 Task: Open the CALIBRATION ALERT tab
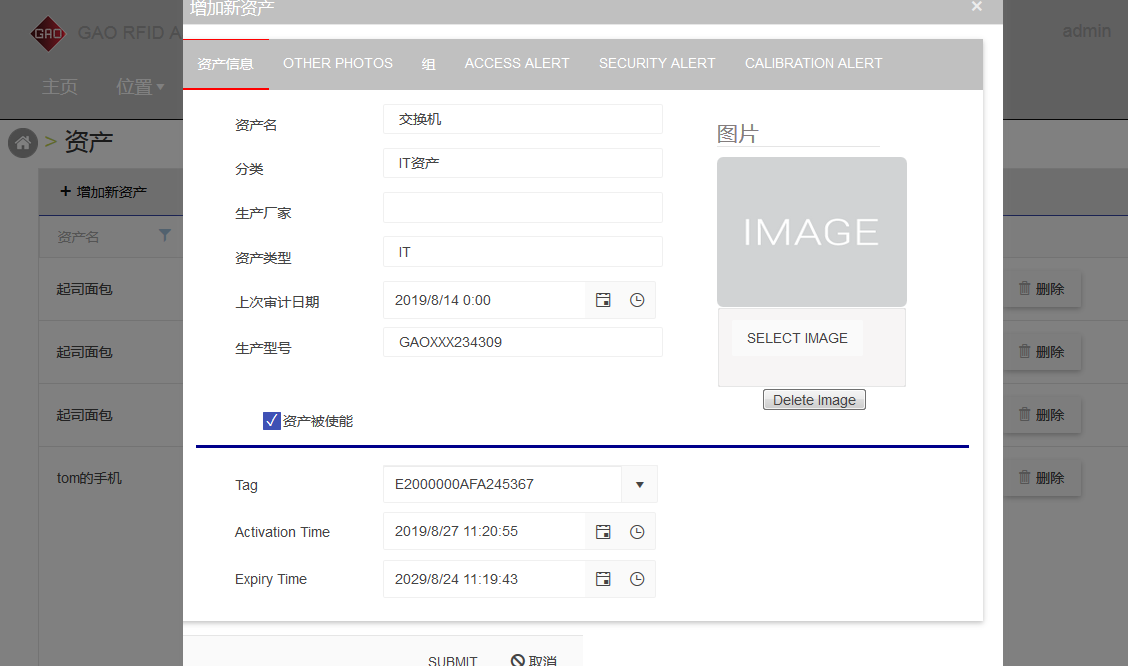[x=813, y=63]
